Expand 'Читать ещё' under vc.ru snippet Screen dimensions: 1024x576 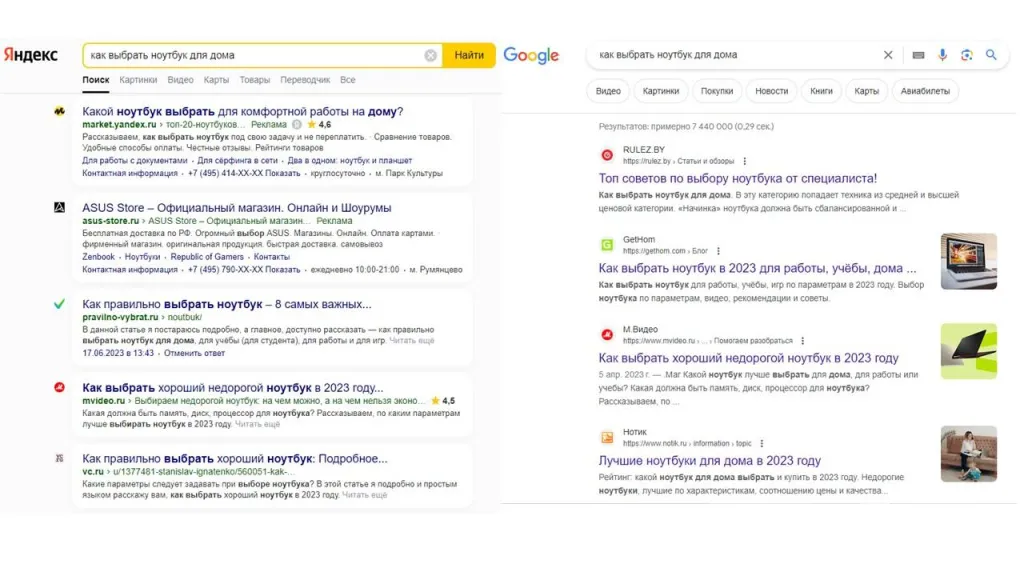[x=364, y=495]
